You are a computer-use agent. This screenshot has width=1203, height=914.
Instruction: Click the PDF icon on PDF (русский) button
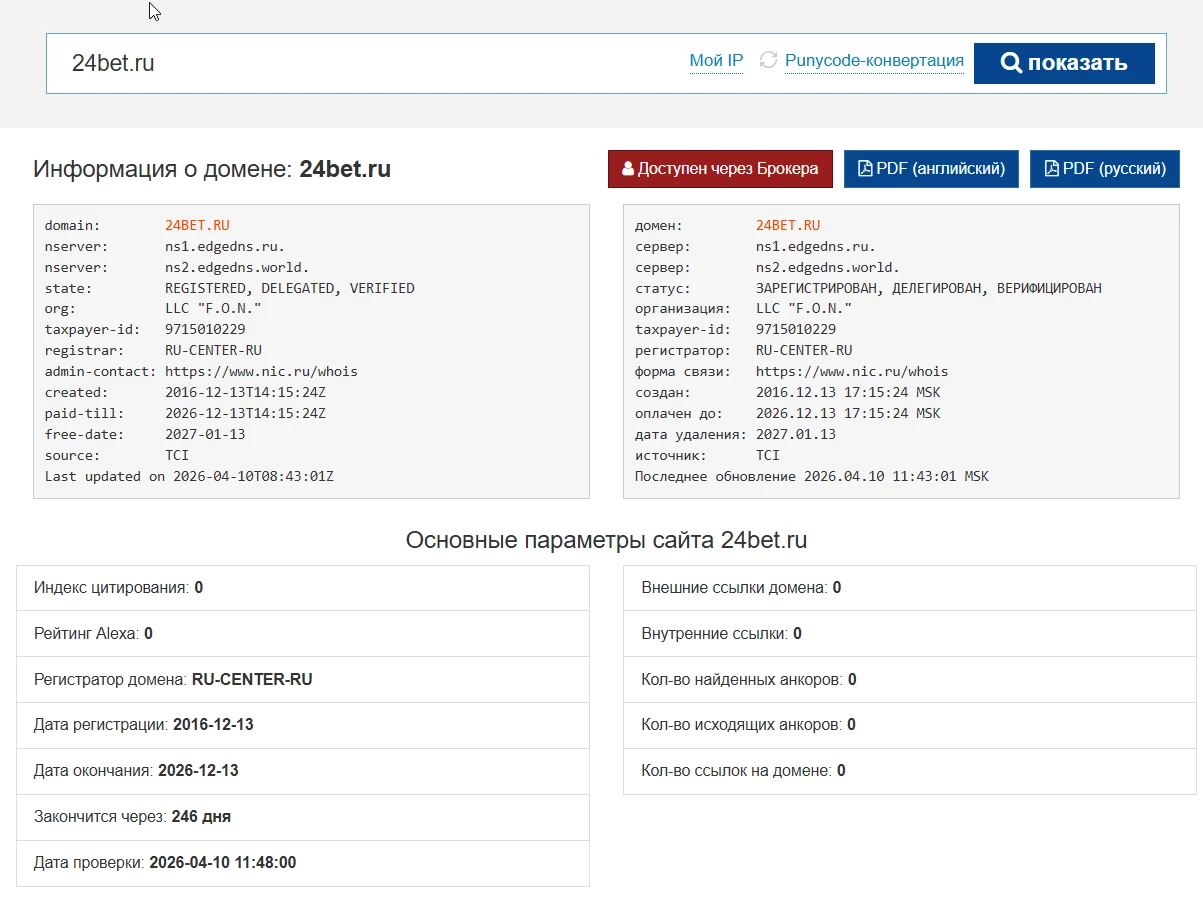click(1050, 168)
